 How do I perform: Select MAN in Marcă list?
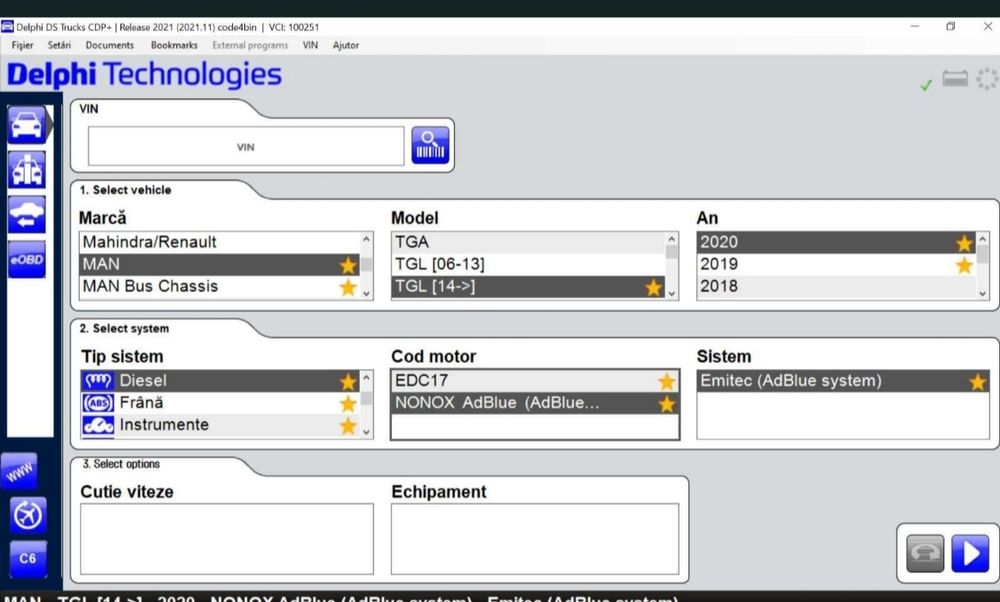219,265
